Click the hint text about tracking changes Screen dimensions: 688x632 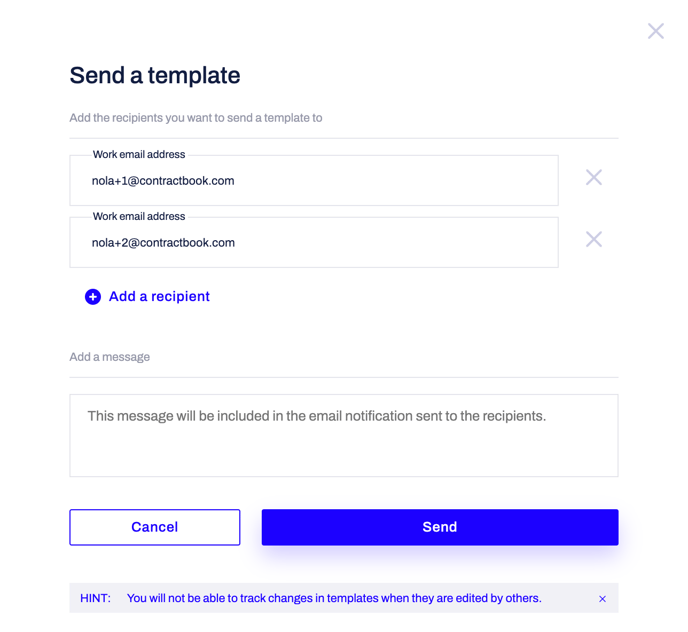(x=334, y=598)
